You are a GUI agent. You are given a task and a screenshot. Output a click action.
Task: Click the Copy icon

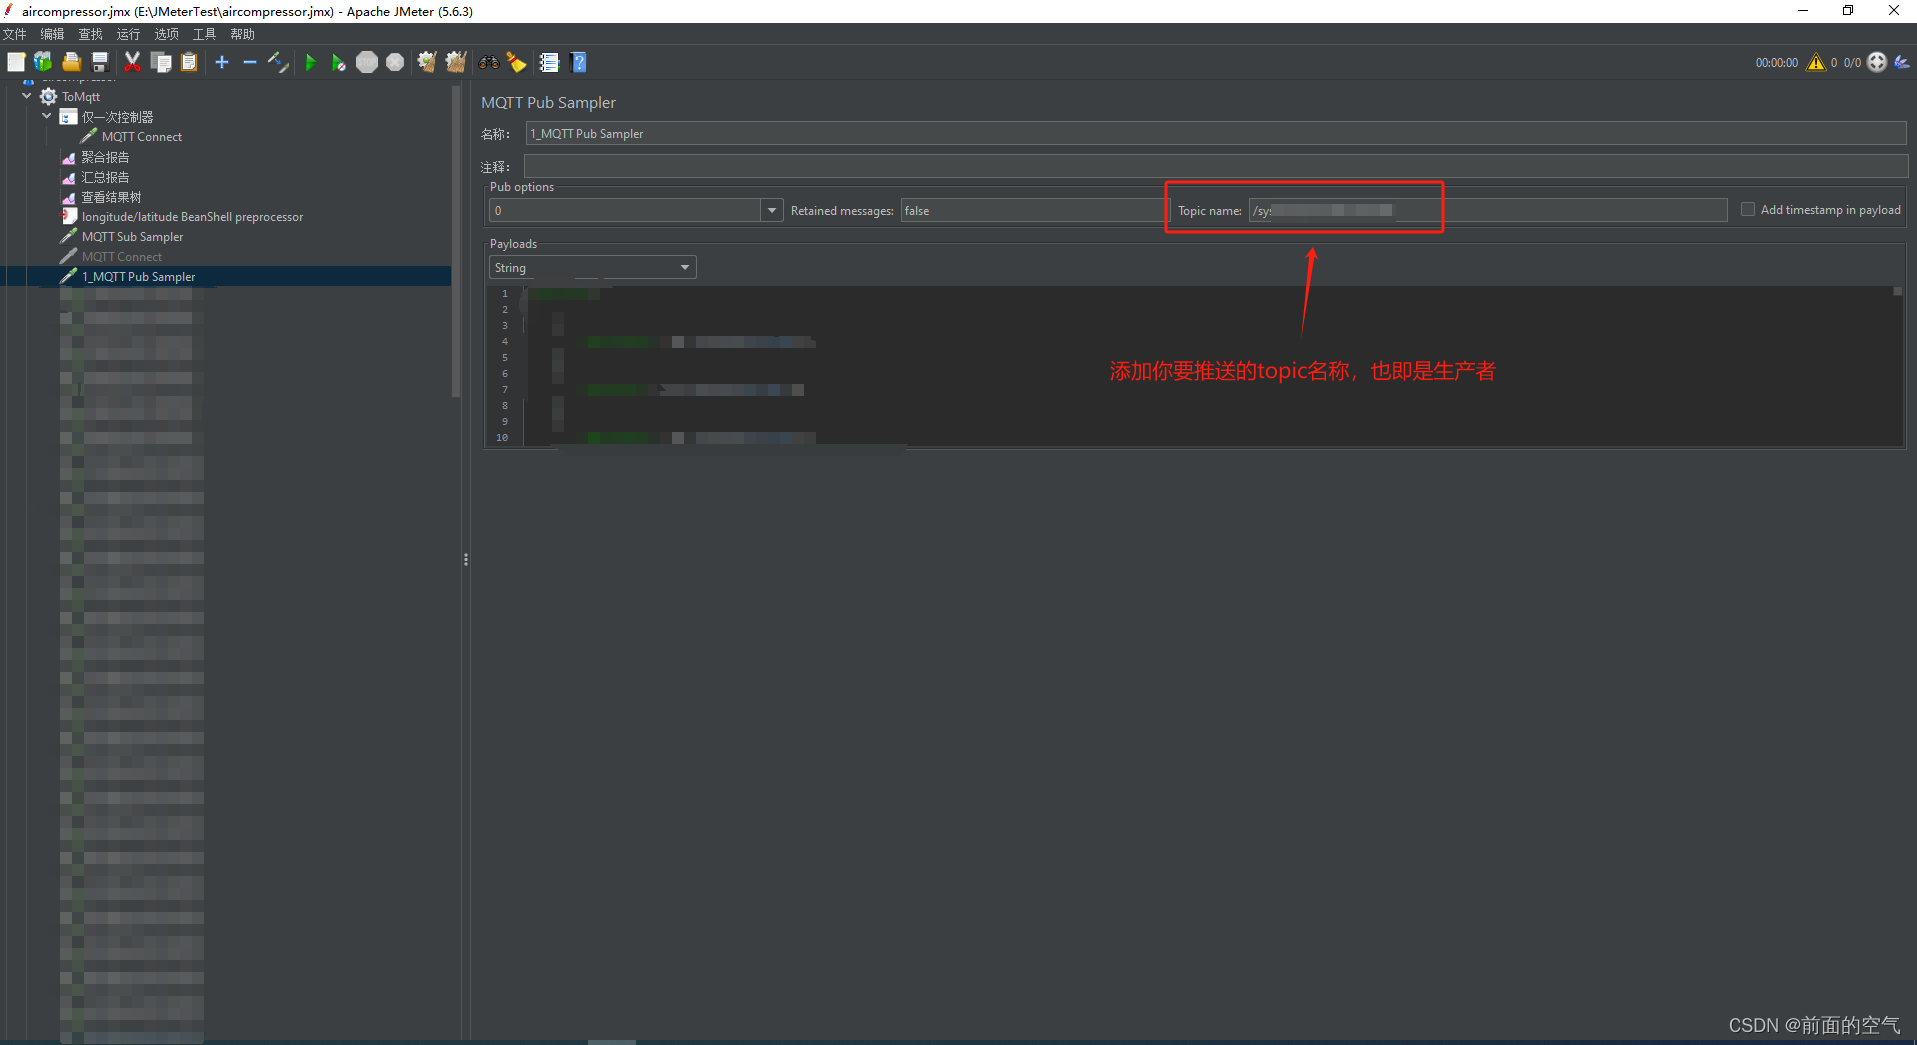coord(161,62)
